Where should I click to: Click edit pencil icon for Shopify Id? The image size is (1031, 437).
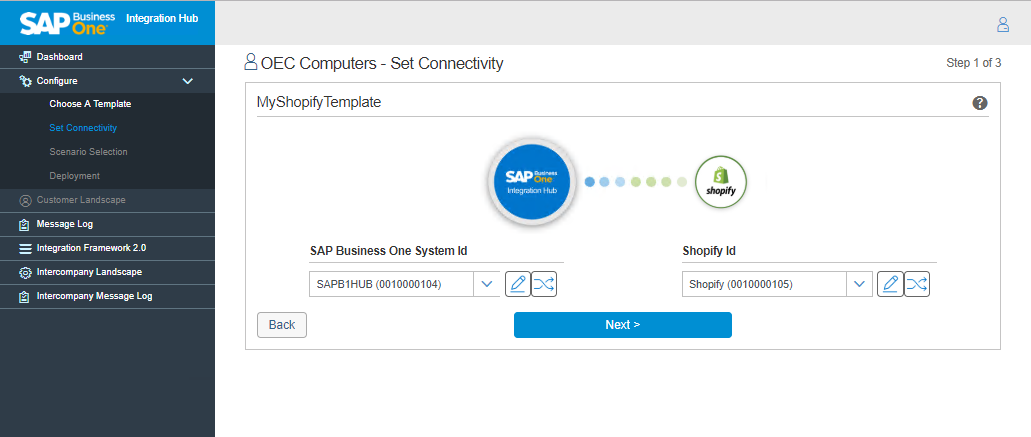(889, 284)
